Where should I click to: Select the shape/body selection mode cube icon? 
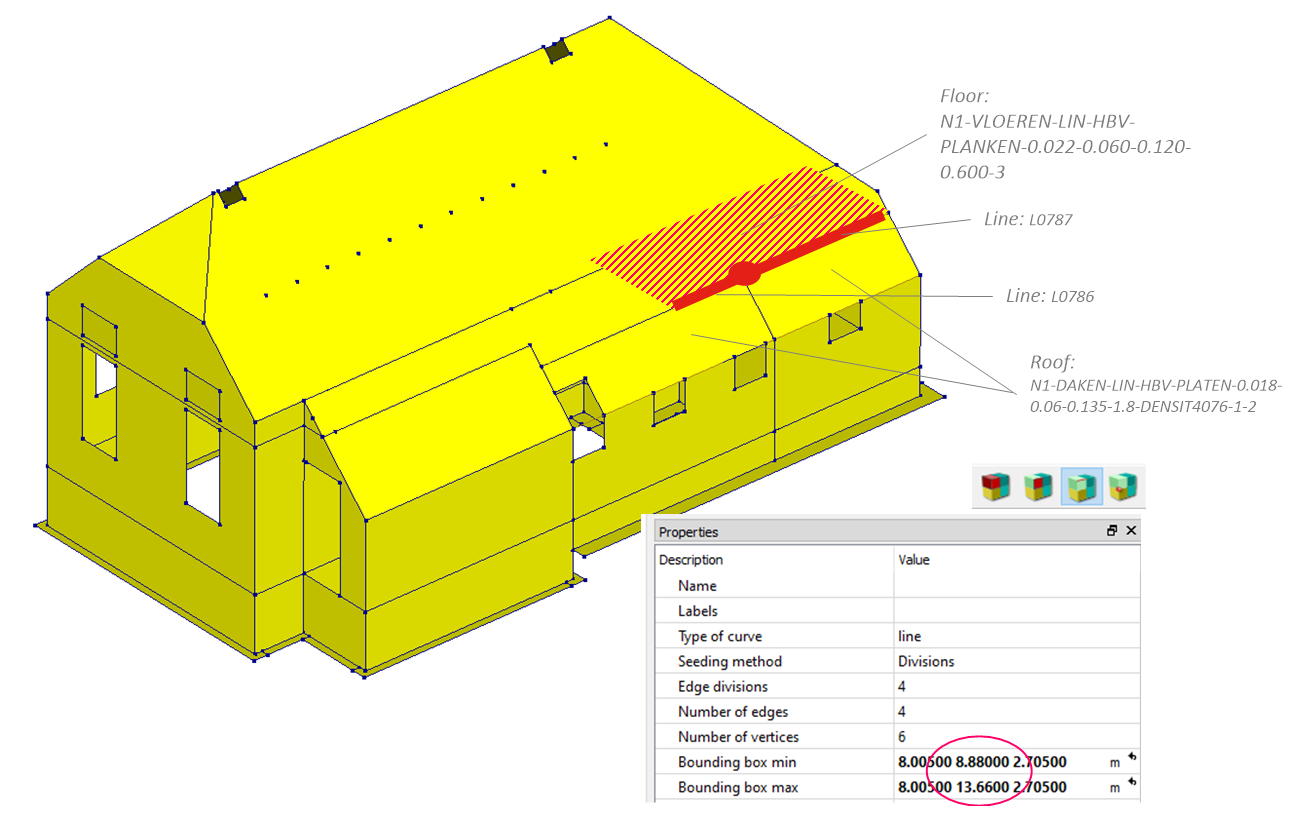pyautogui.click(x=995, y=487)
